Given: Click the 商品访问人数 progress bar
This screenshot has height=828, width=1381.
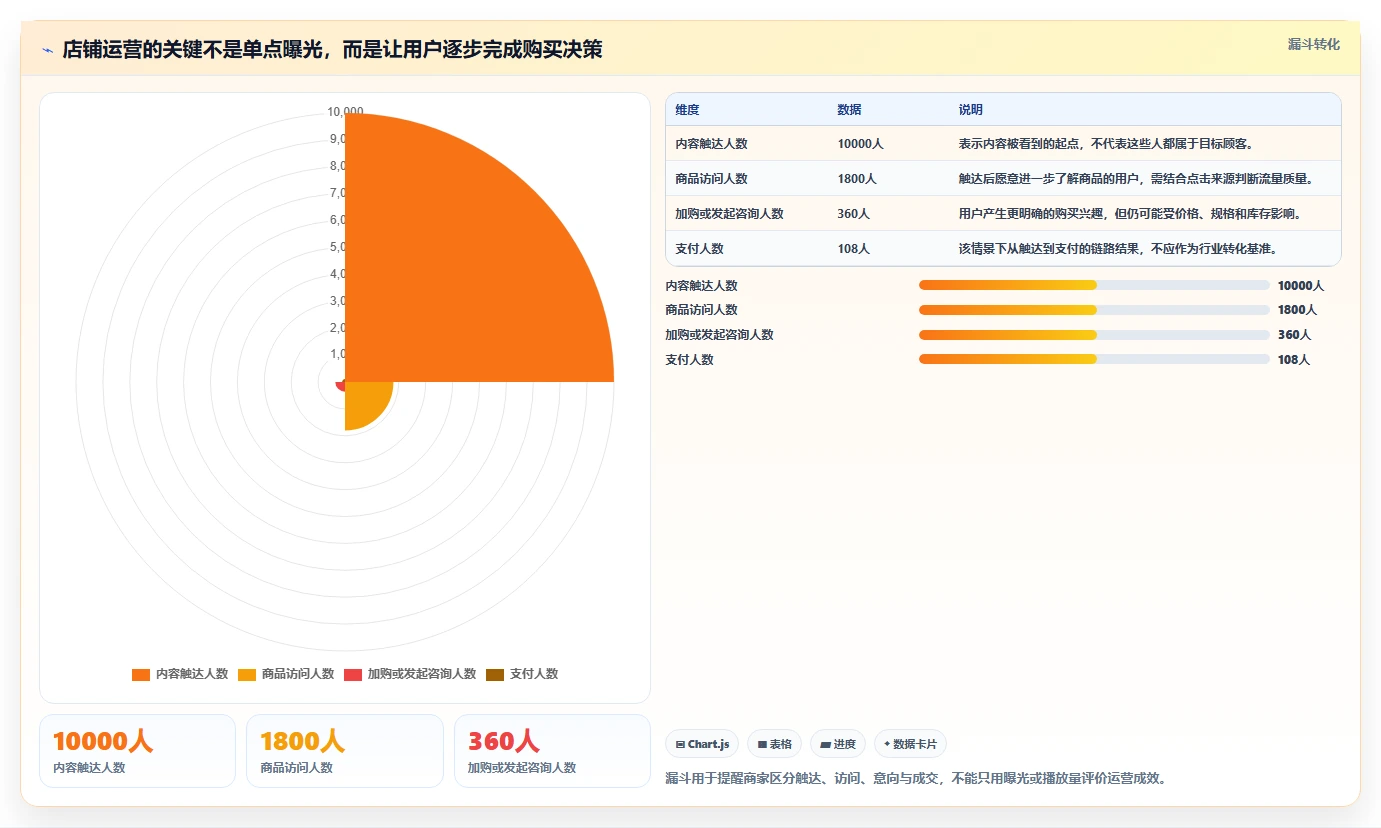Looking at the screenshot, I should (1094, 310).
